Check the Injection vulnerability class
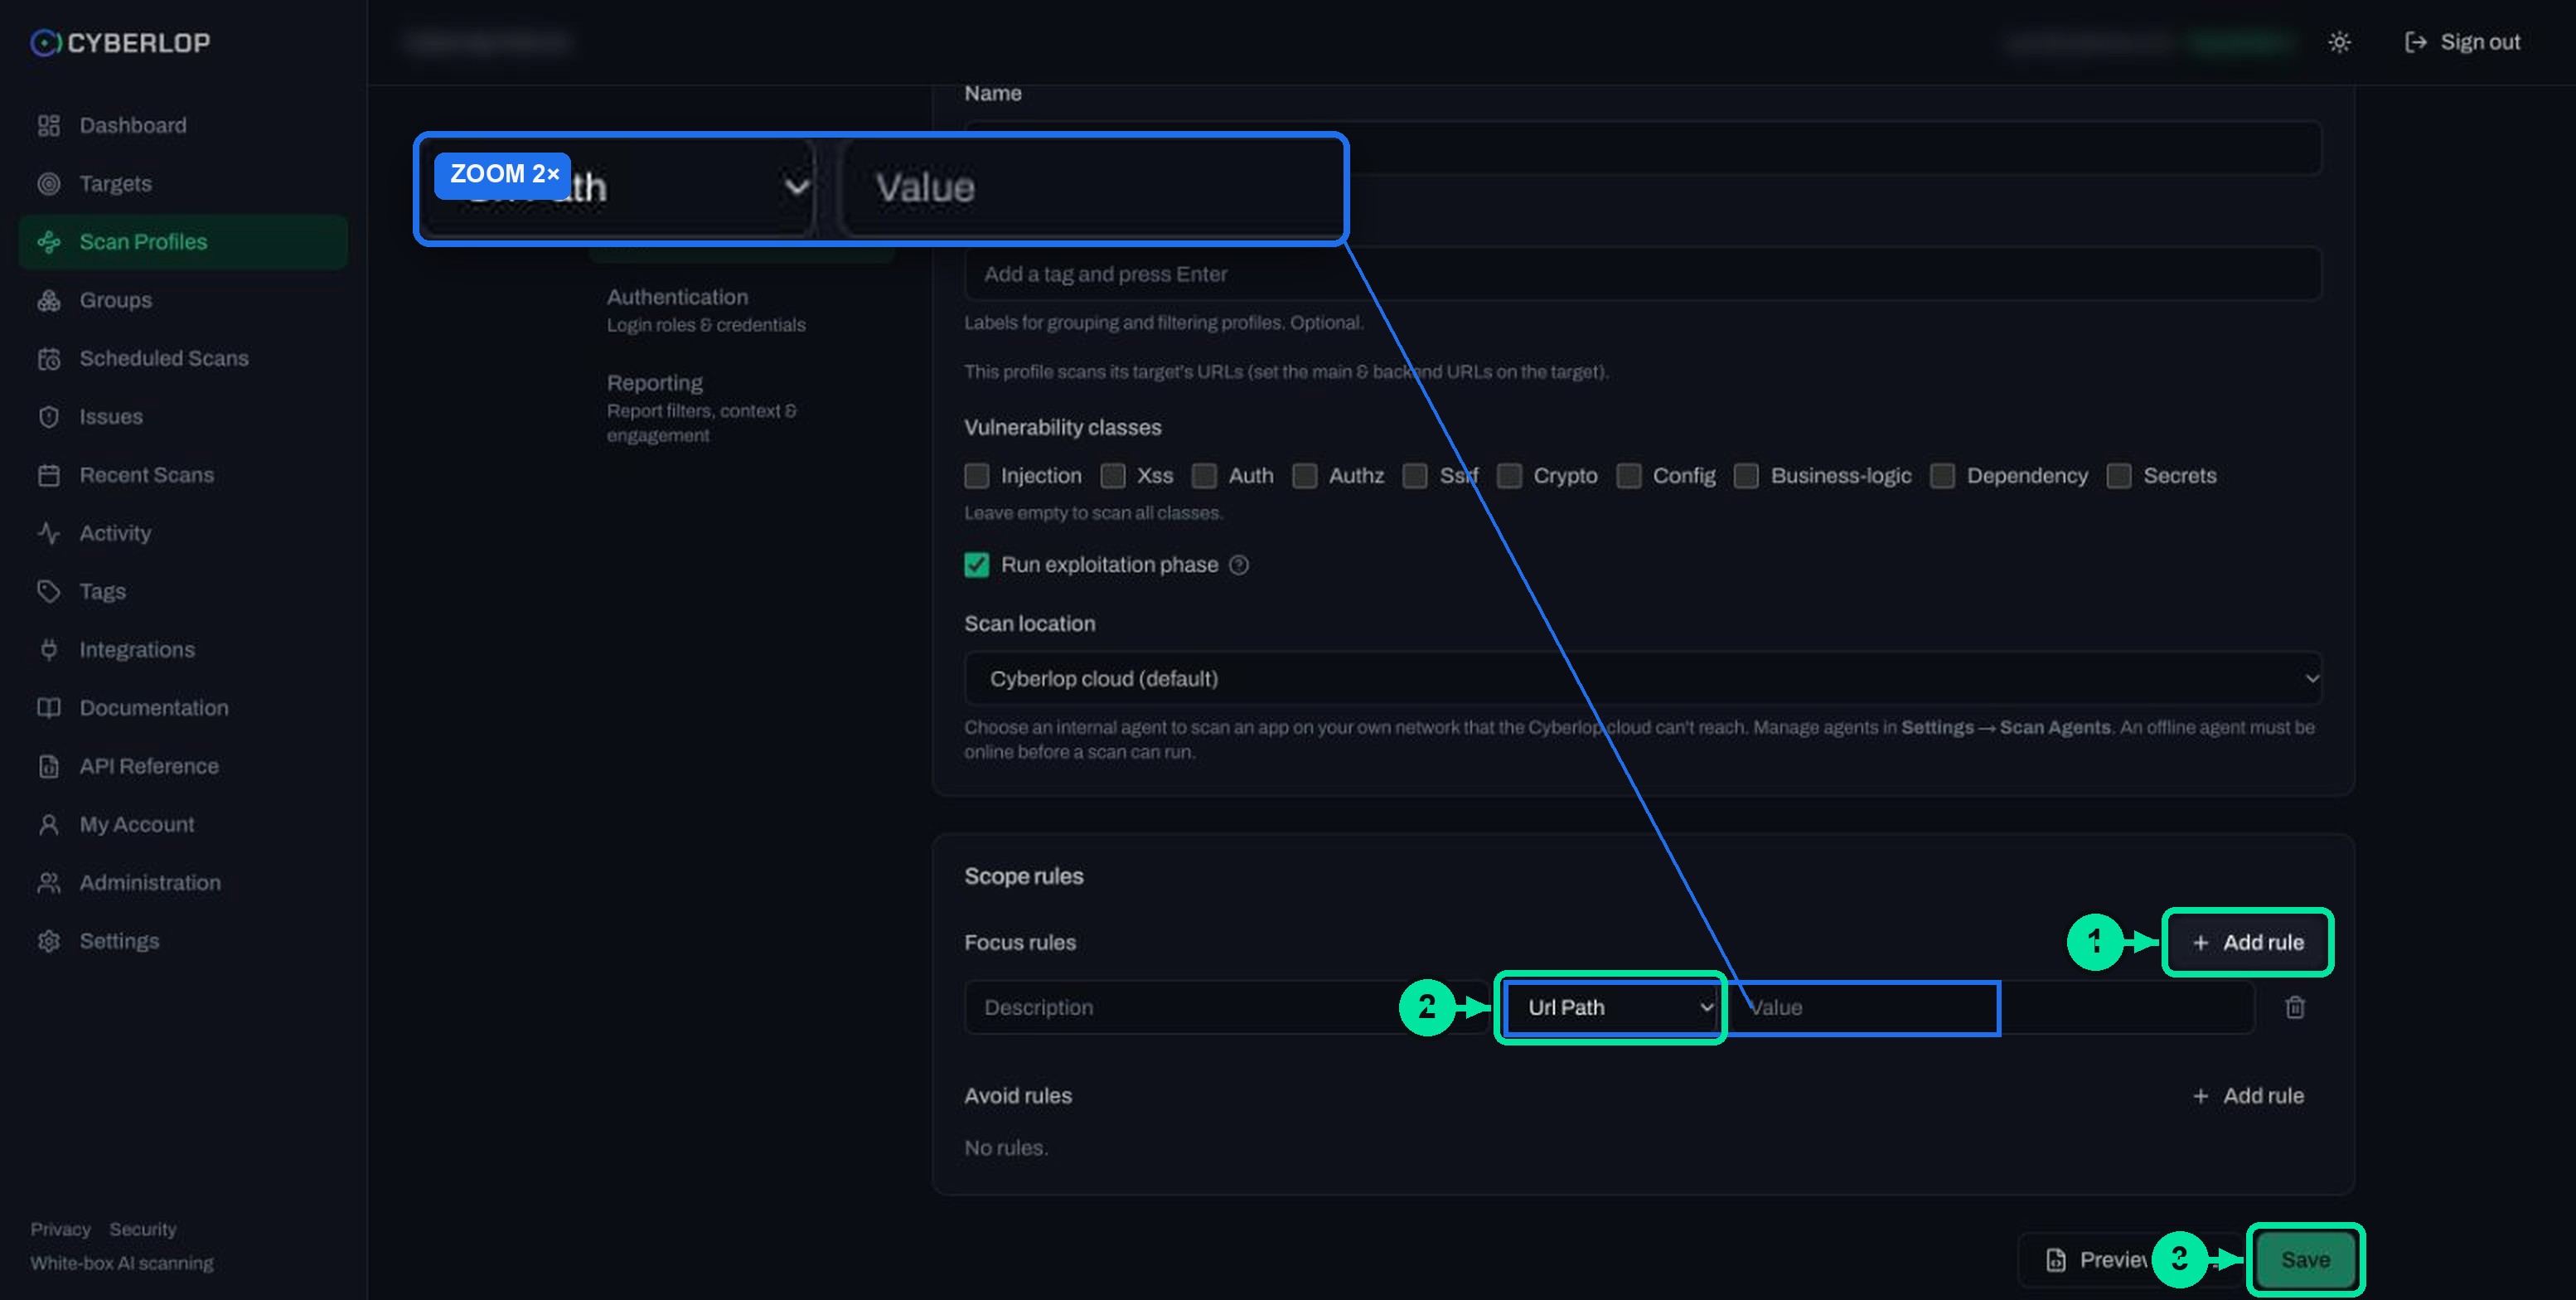 976,476
